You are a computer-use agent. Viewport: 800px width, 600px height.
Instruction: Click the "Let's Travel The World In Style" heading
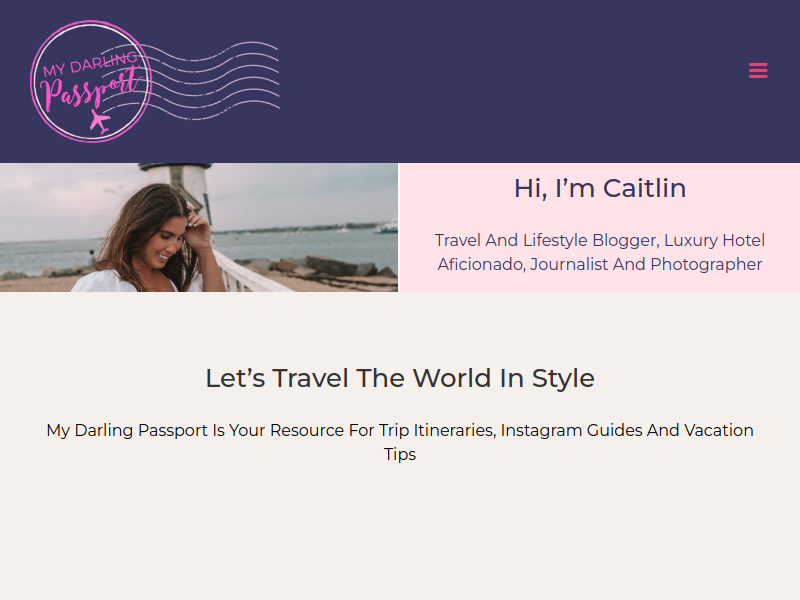400,378
